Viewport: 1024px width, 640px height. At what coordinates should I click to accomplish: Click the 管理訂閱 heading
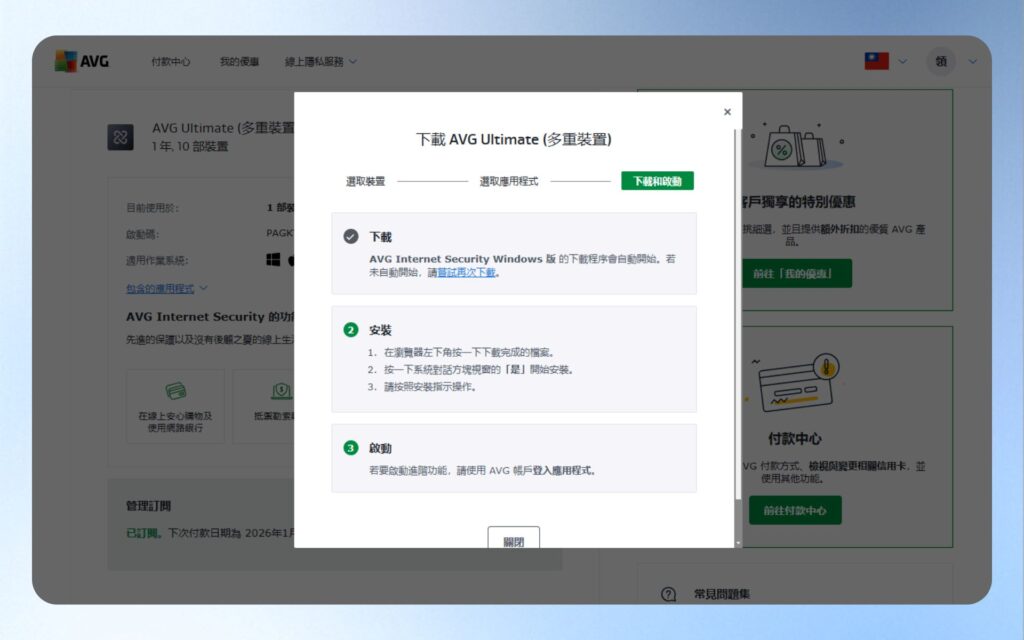pos(148,506)
